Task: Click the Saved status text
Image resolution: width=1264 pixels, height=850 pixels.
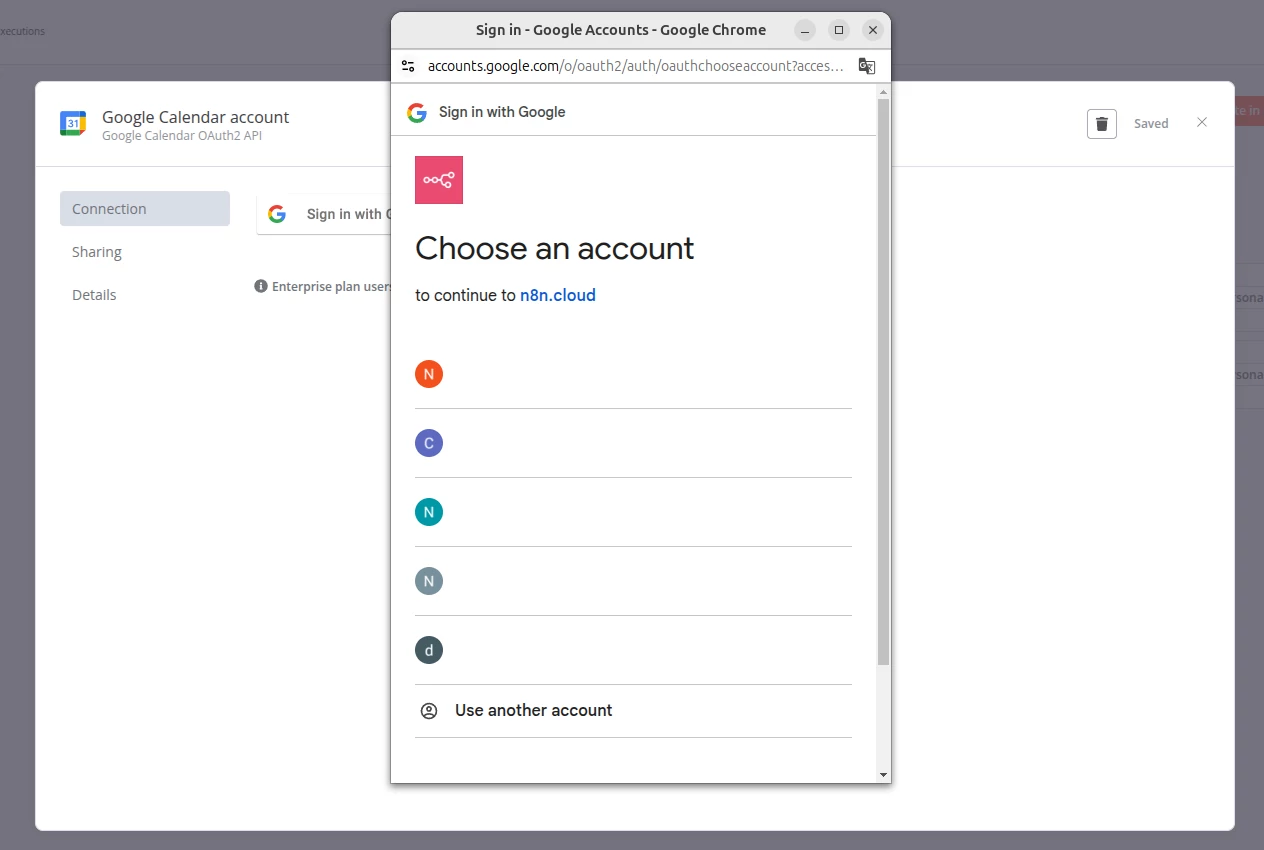Action: 1151,124
